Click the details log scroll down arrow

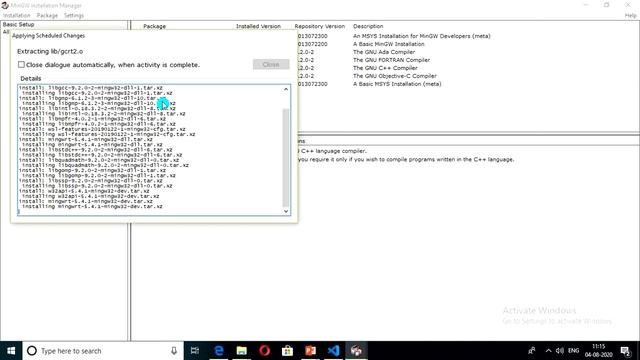tap(286, 211)
